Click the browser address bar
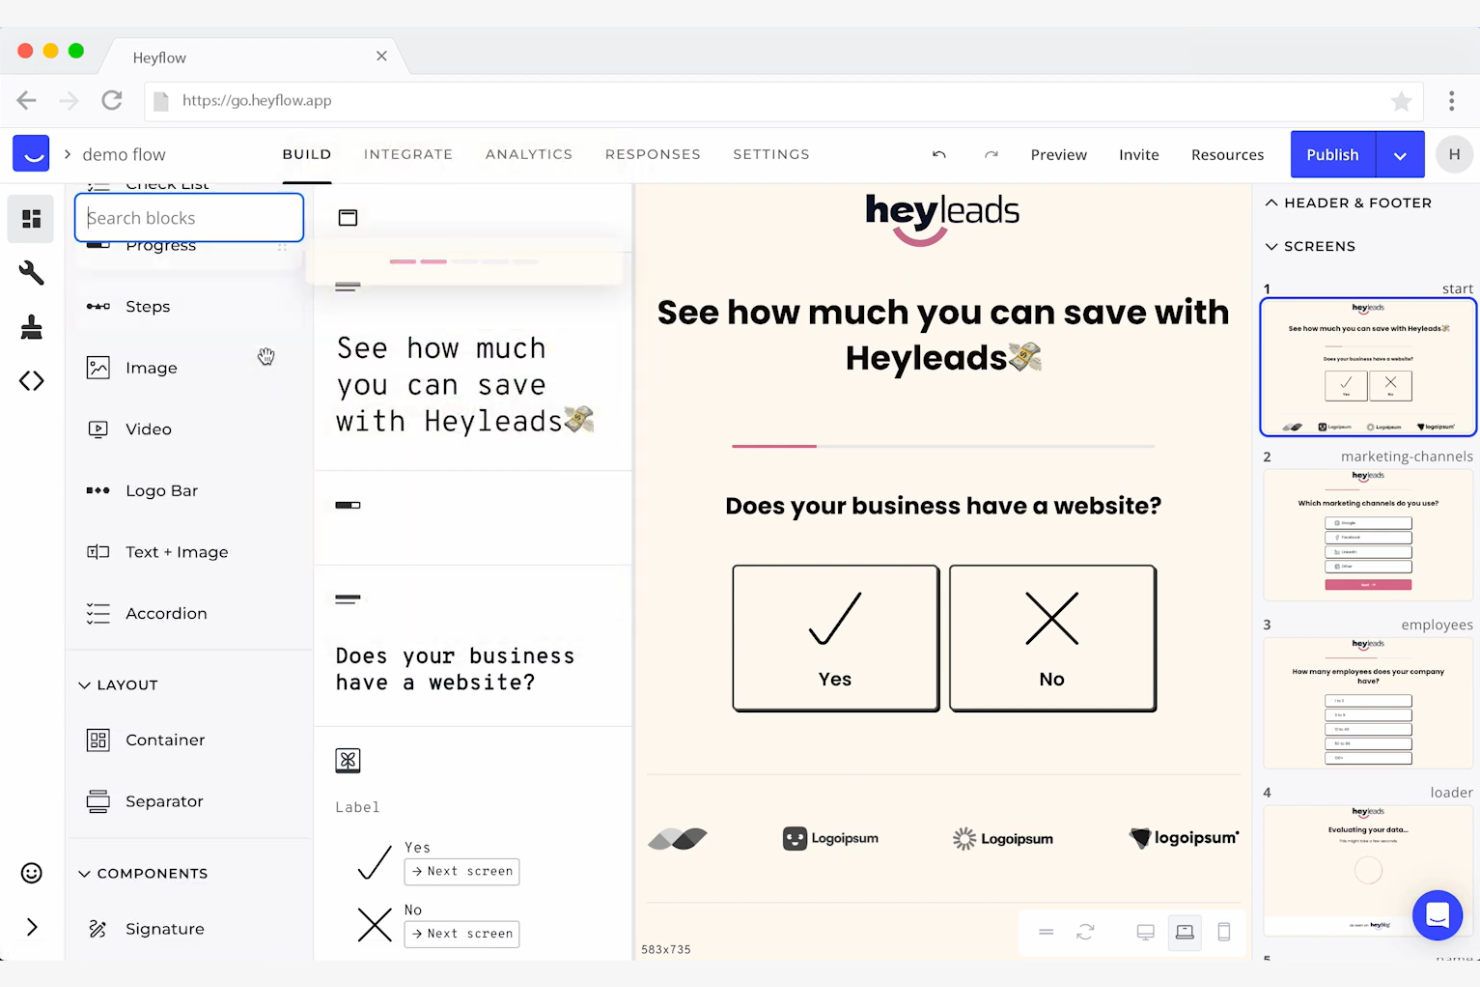Viewport: 1480px width, 987px height. (783, 101)
